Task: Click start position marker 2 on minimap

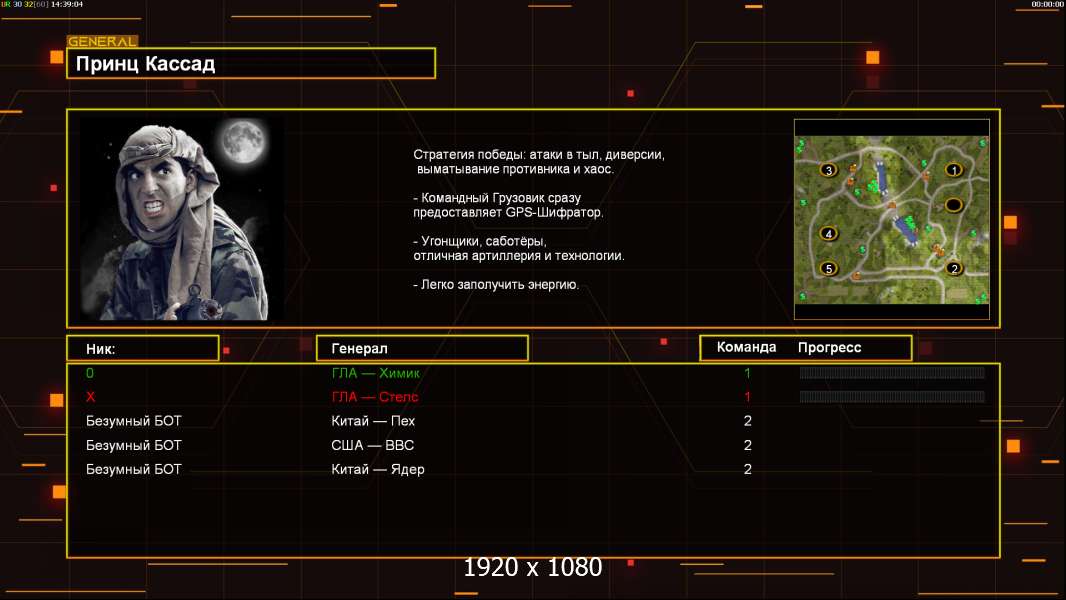Action: pos(954,268)
